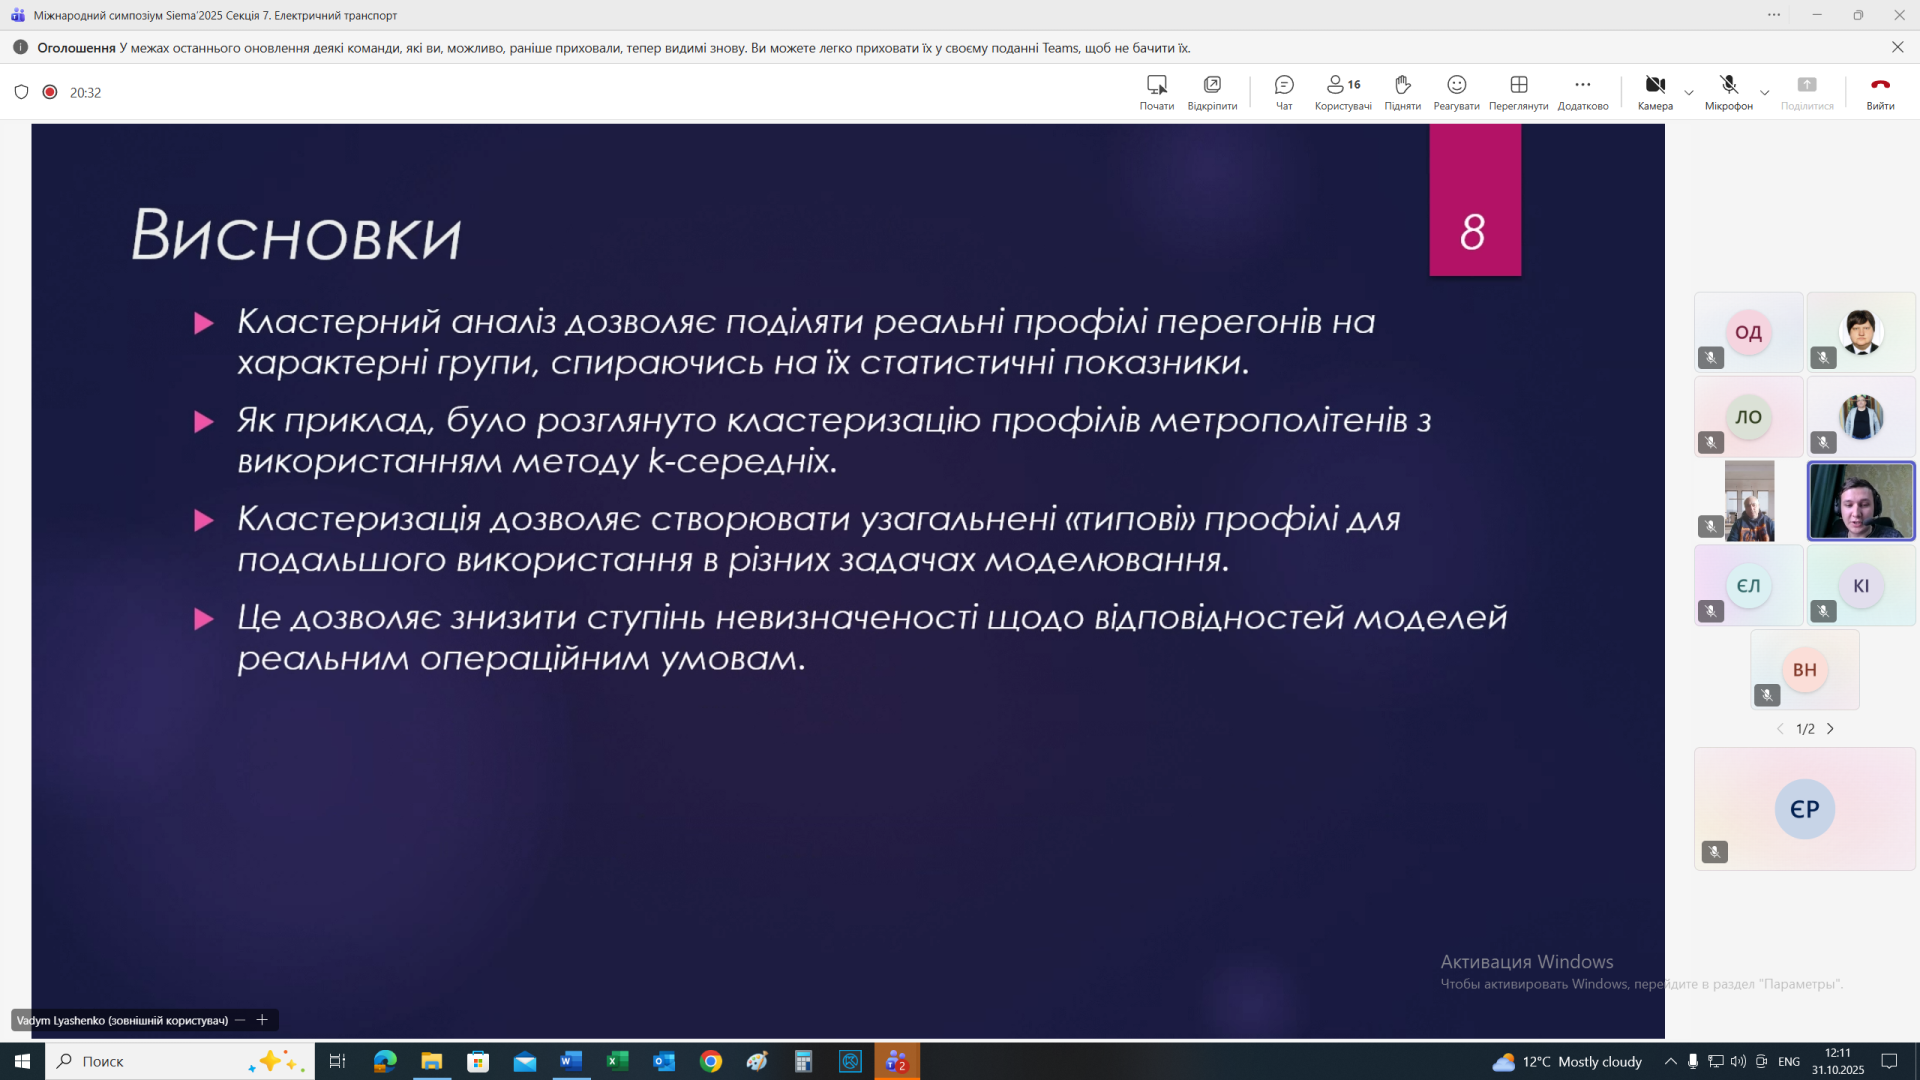Go to next participants page

[x=1831, y=729]
